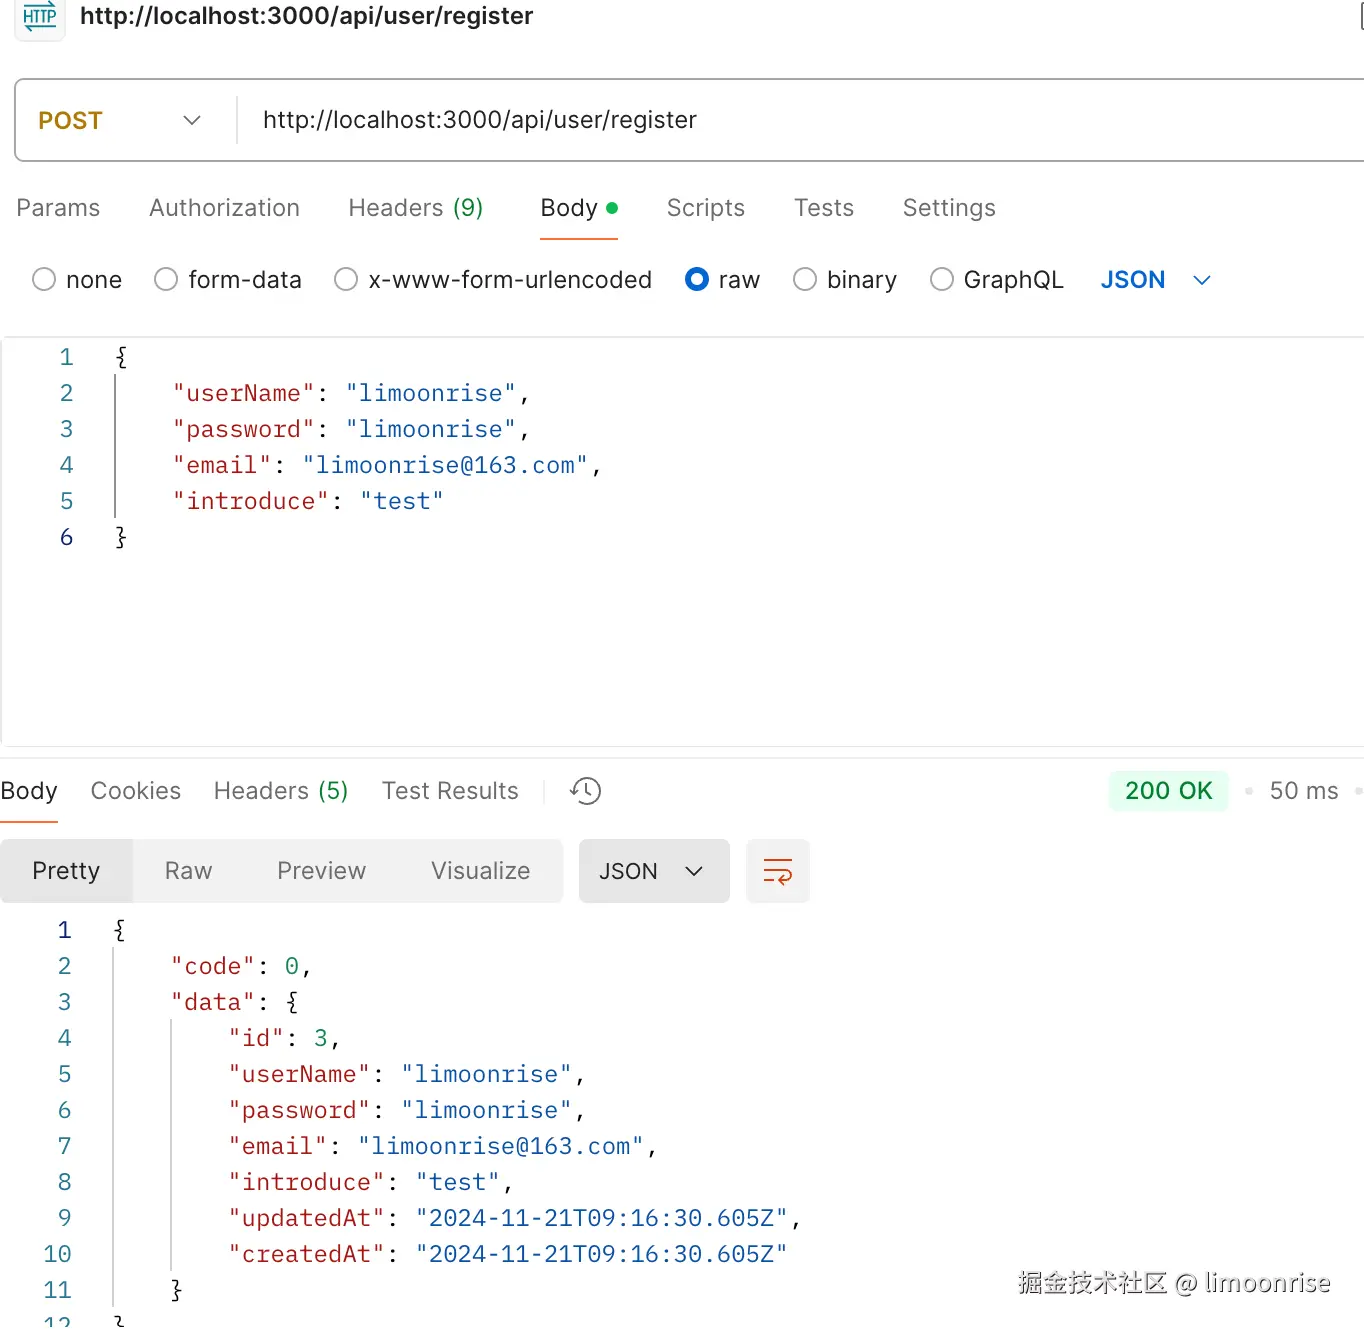Go to the Scripts tab
This screenshot has height=1330, width=1364.
[705, 208]
